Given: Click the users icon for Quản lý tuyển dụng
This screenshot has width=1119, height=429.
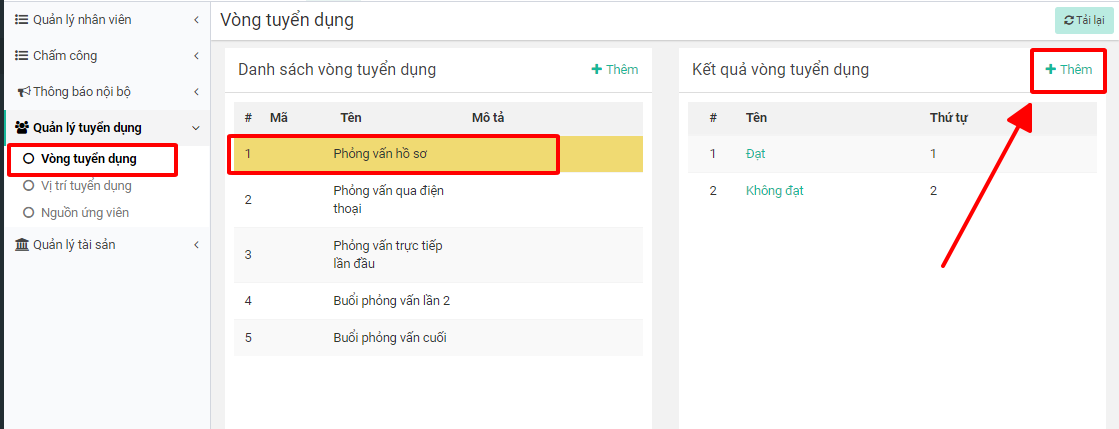Looking at the screenshot, I should coord(22,128).
